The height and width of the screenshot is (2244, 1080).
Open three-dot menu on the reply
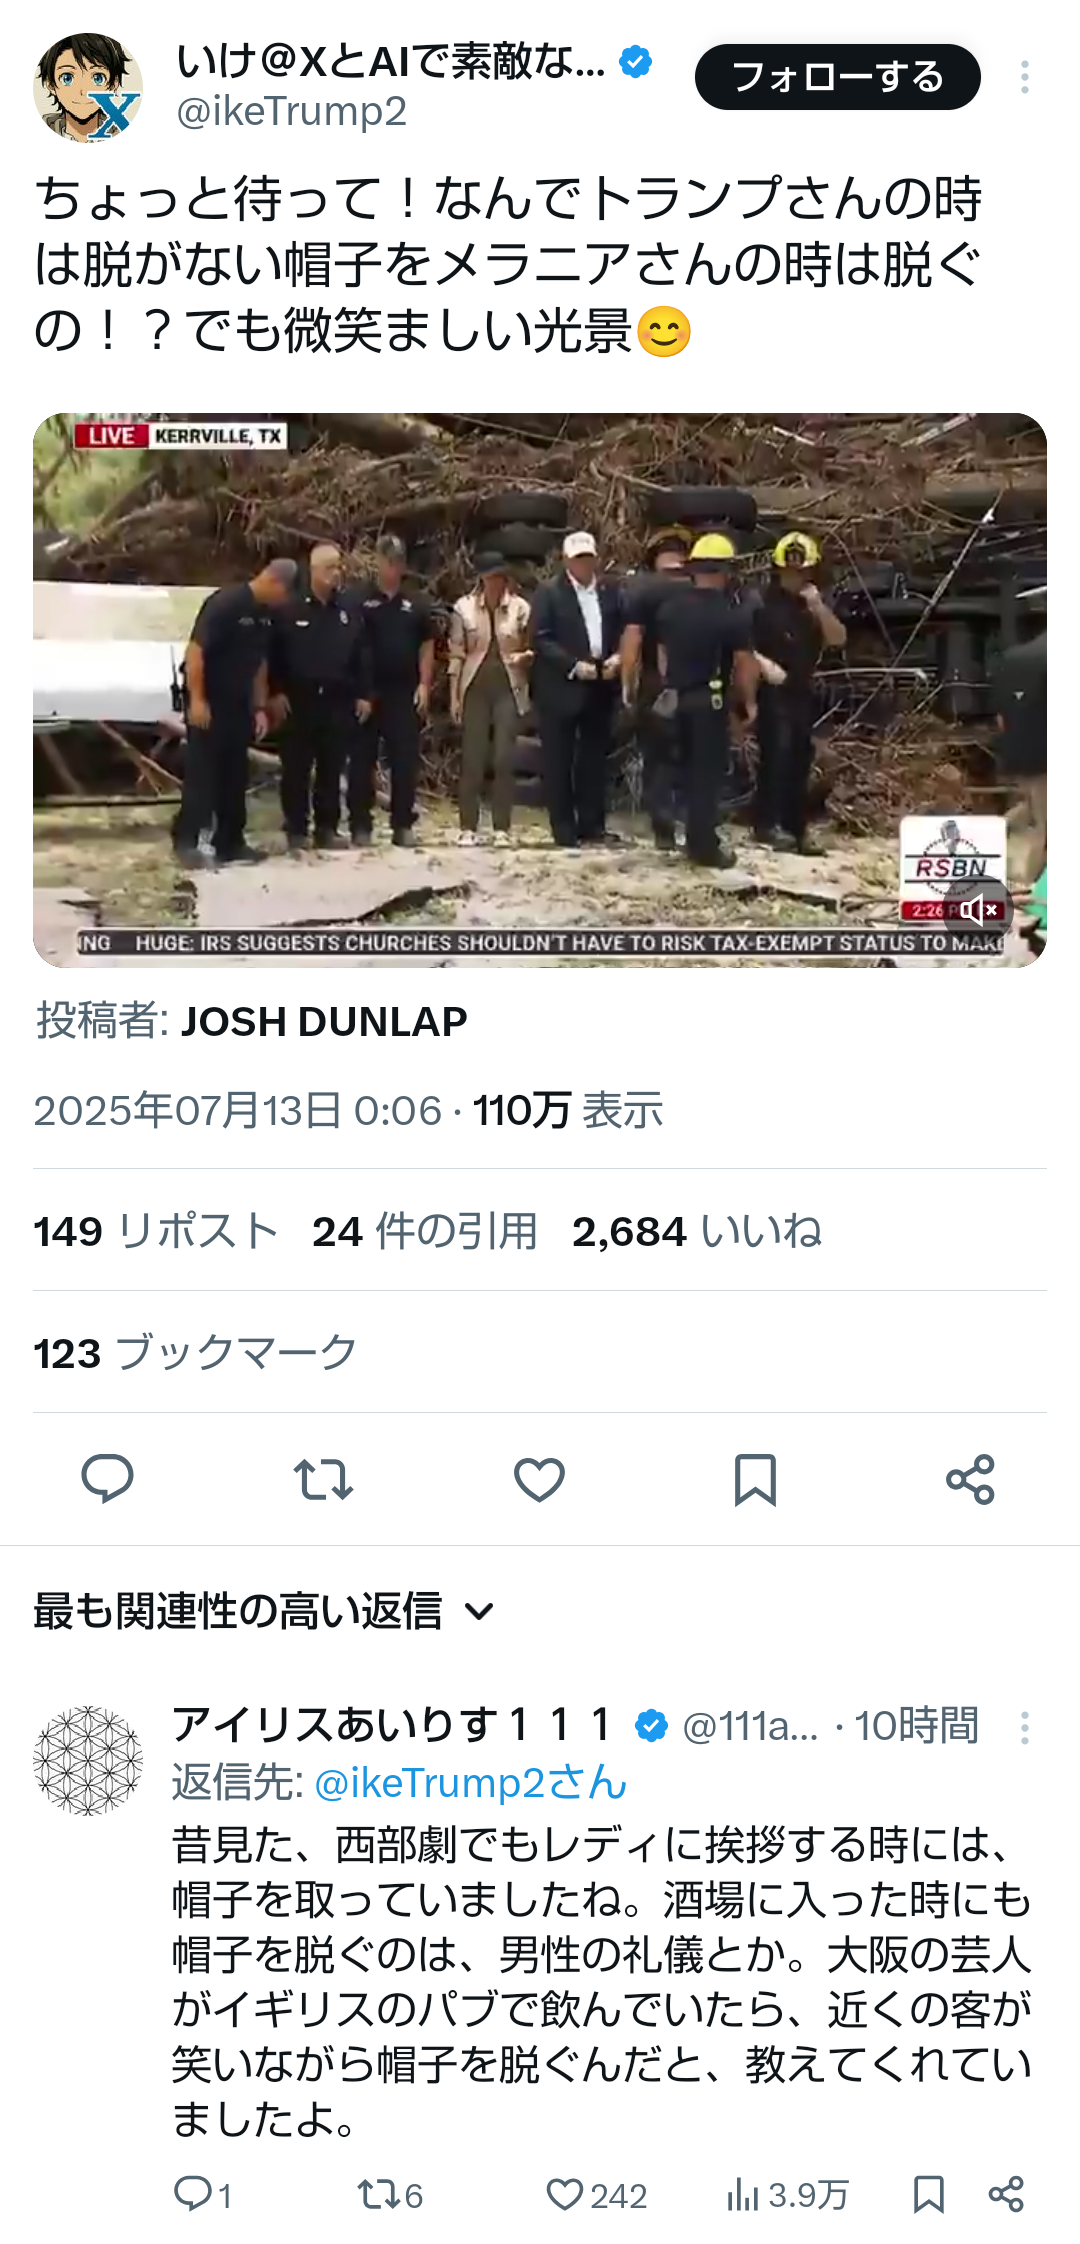pyautogui.click(x=1024, y=1728)
